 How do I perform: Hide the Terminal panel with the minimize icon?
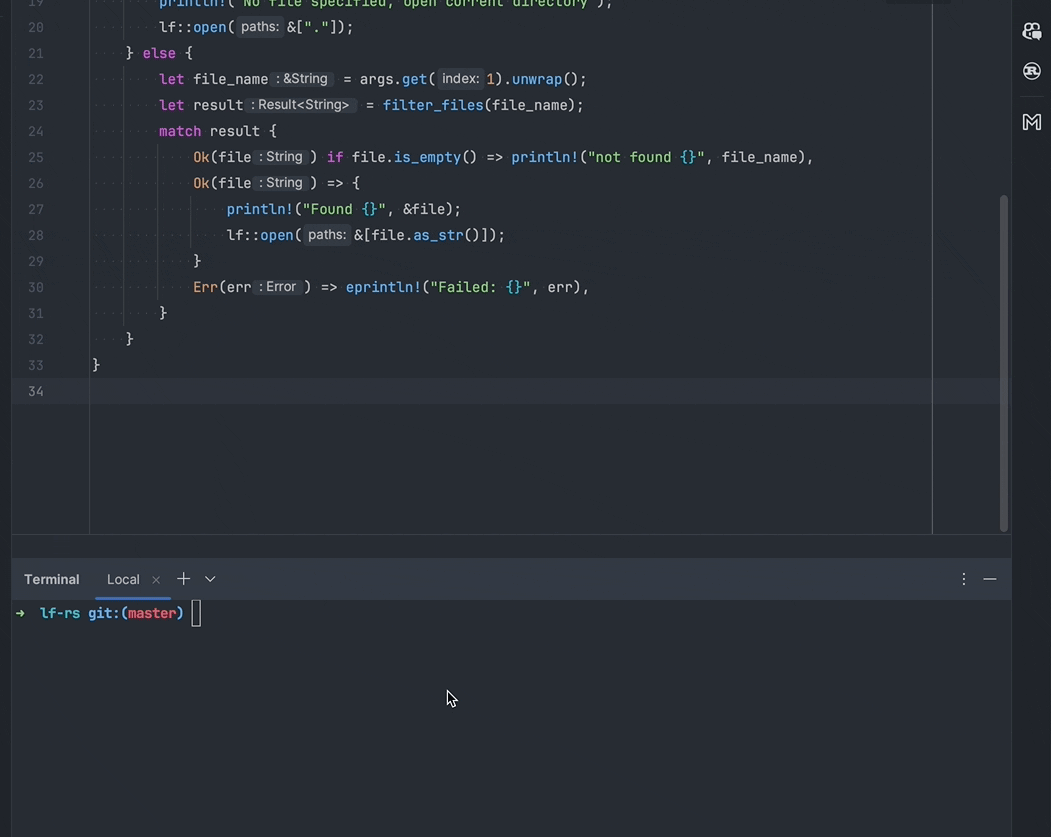[x=989, y=579]
